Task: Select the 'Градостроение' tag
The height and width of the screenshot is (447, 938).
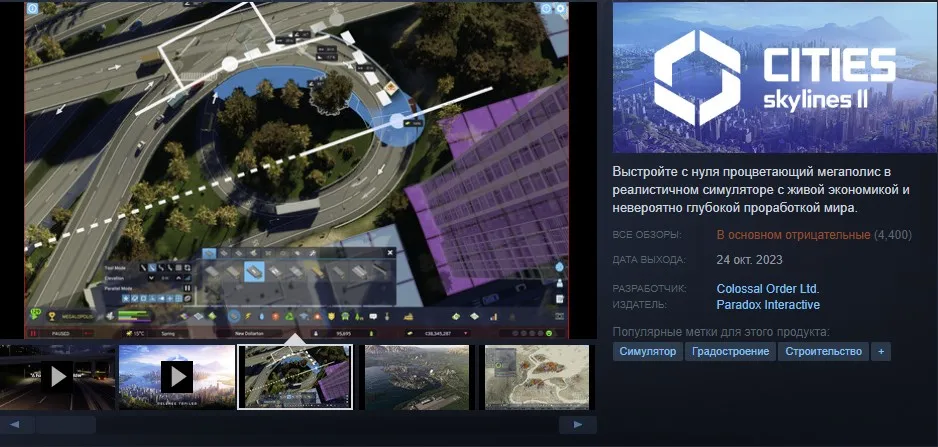Action: click(x=730, y=351)
